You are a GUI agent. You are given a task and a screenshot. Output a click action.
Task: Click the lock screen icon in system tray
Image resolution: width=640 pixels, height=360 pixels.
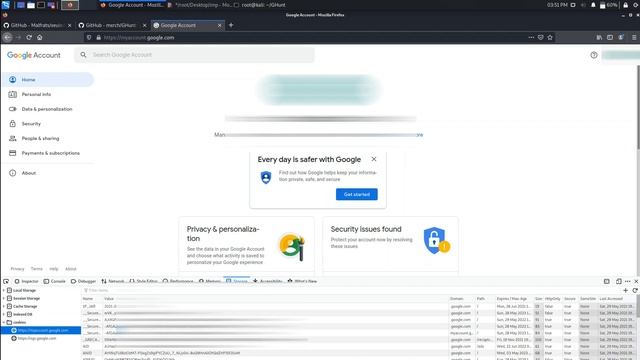coord(625,5)
